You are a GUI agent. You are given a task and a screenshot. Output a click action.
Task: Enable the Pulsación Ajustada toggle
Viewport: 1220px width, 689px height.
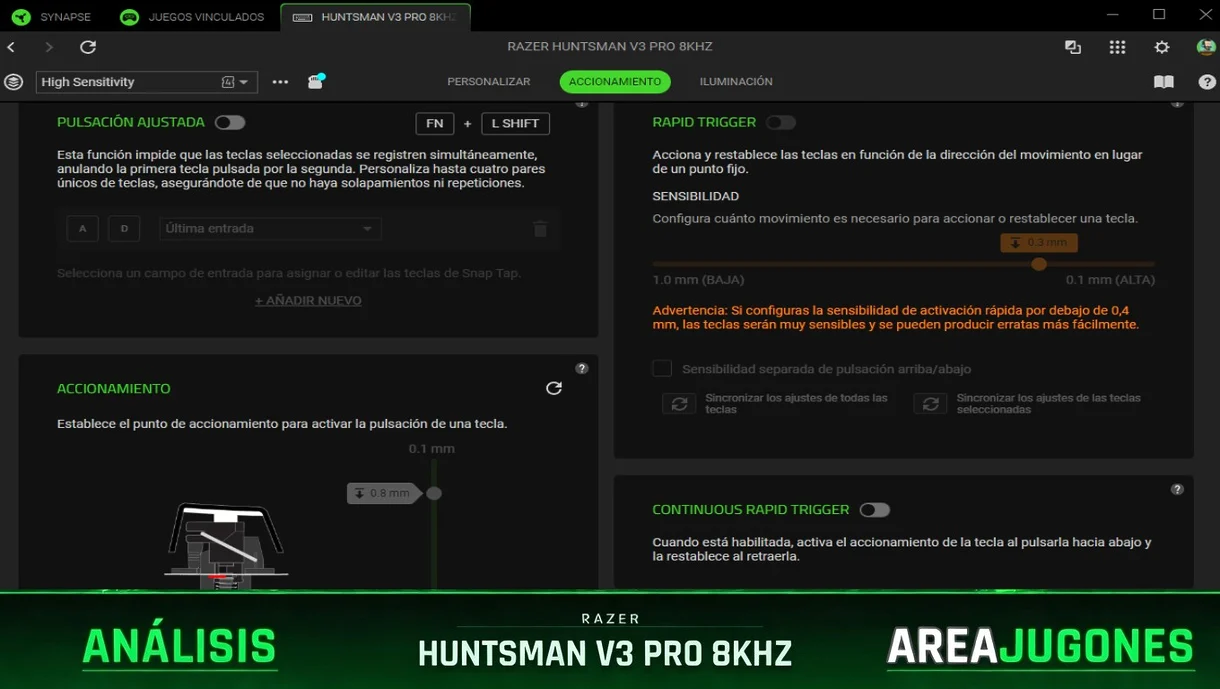tap(230, 123)
